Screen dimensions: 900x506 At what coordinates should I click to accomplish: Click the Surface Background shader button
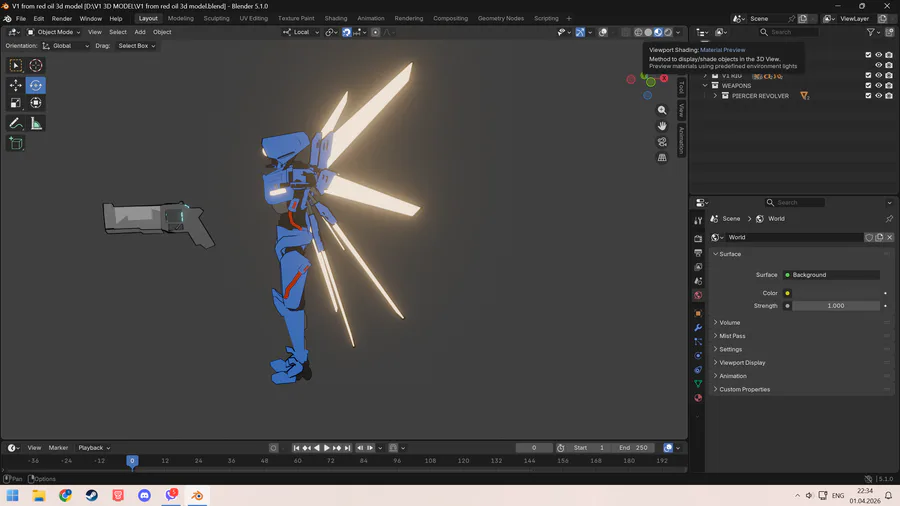pyautogui.click(x=832, y=275)
